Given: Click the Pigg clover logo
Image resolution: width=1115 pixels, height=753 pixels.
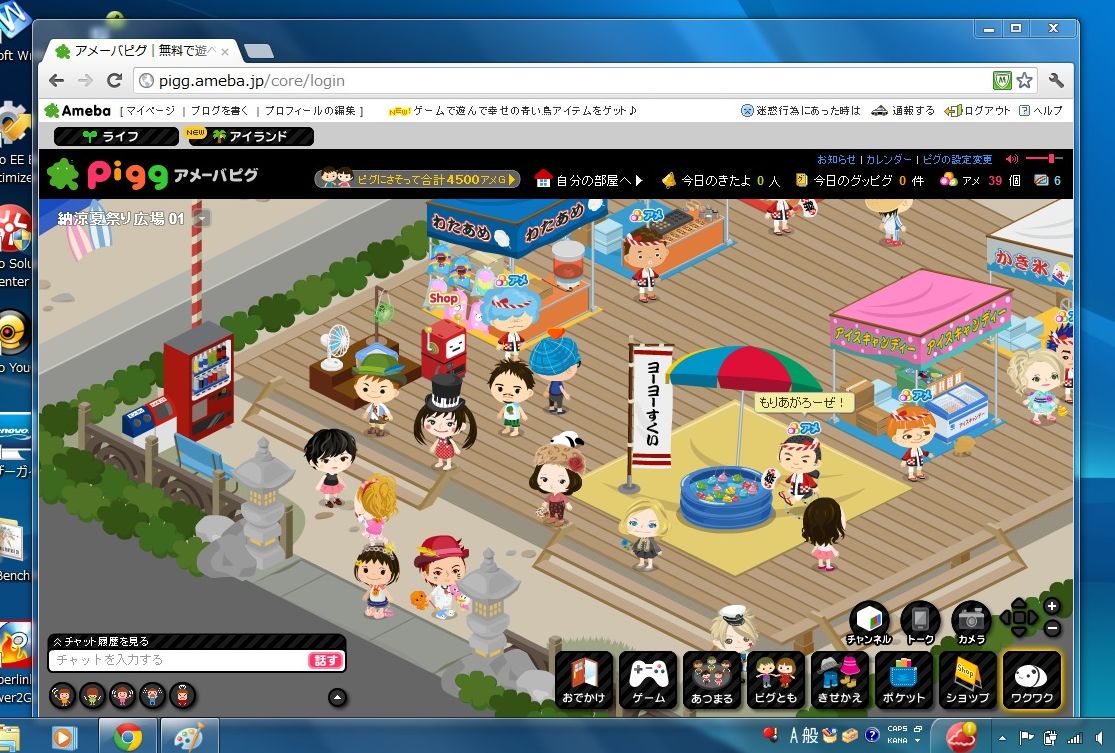Looking at the screenshot, I should tap(63, 174).
